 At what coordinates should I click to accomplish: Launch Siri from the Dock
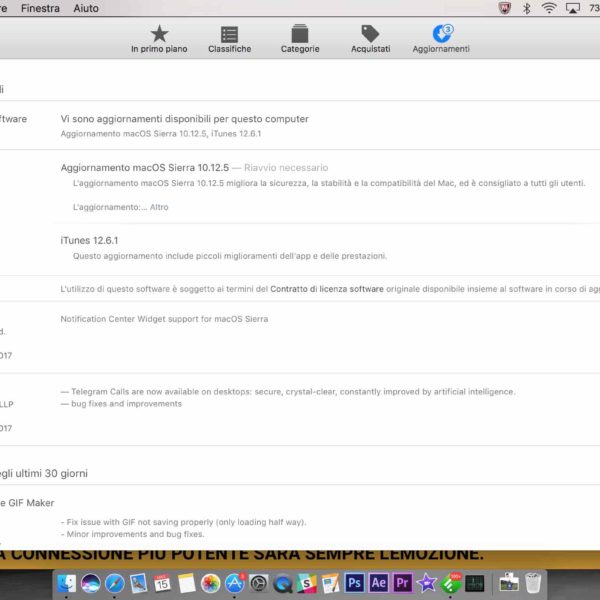(90, 583)
